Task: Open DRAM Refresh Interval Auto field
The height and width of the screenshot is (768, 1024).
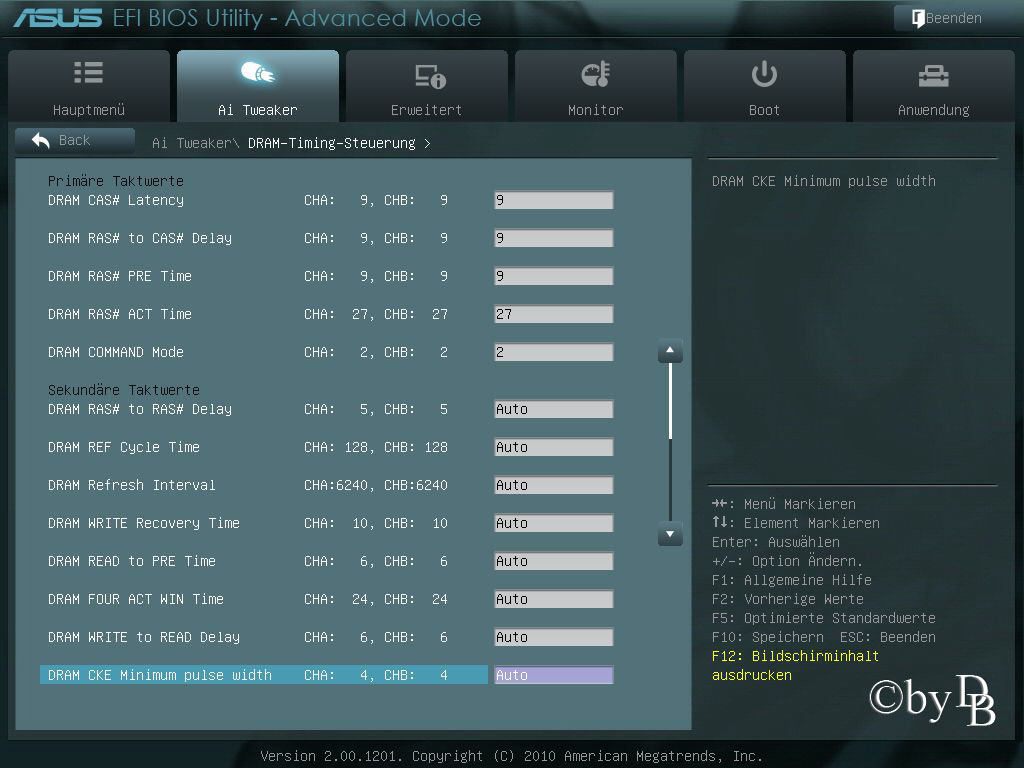Action: pyautogui.click(x=554, y=485)
